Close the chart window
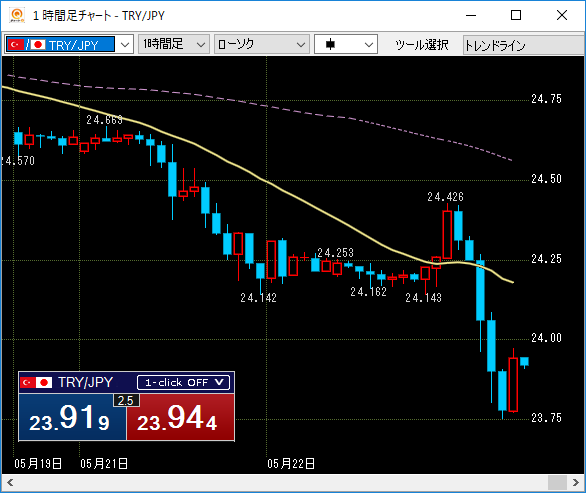This screenshot has width=586, height=493. (x=562, y=15)
